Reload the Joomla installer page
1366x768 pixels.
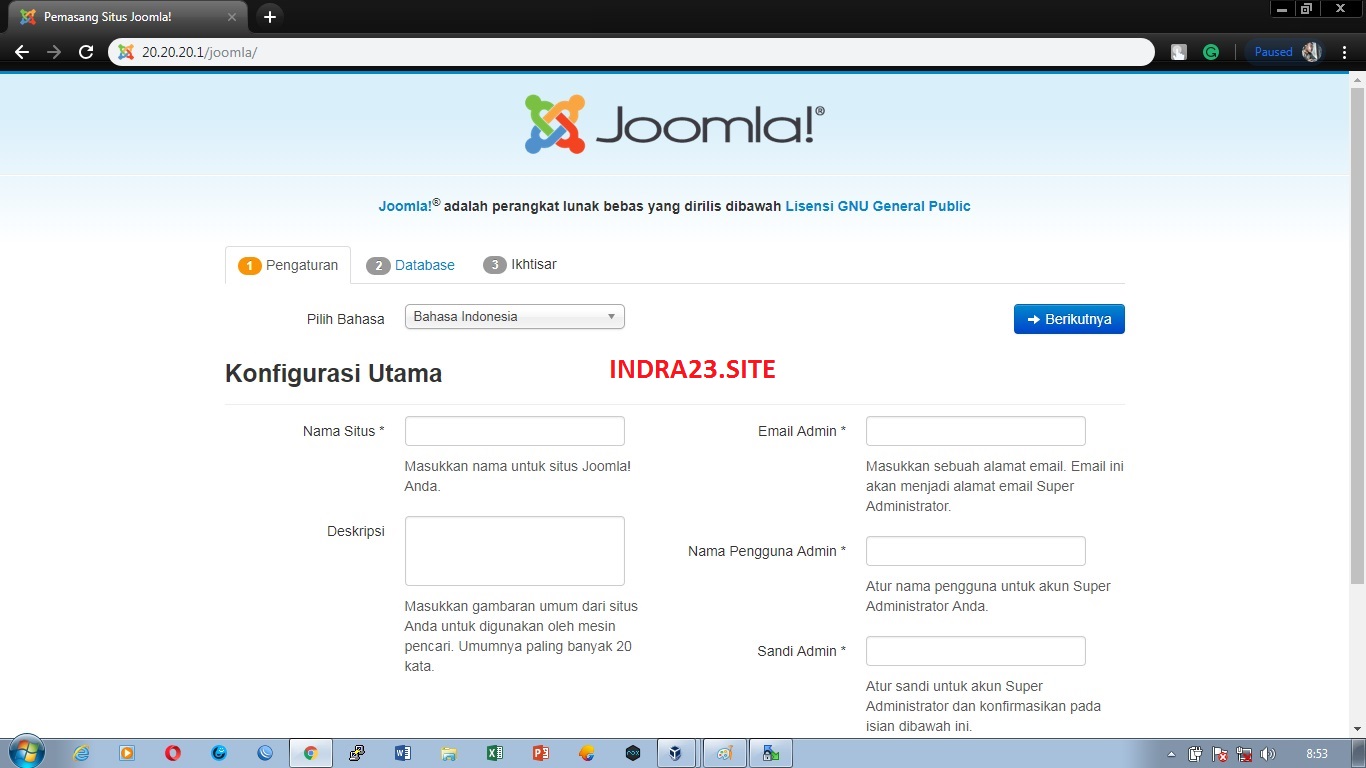pyautogui.click(x=86, y=52)
